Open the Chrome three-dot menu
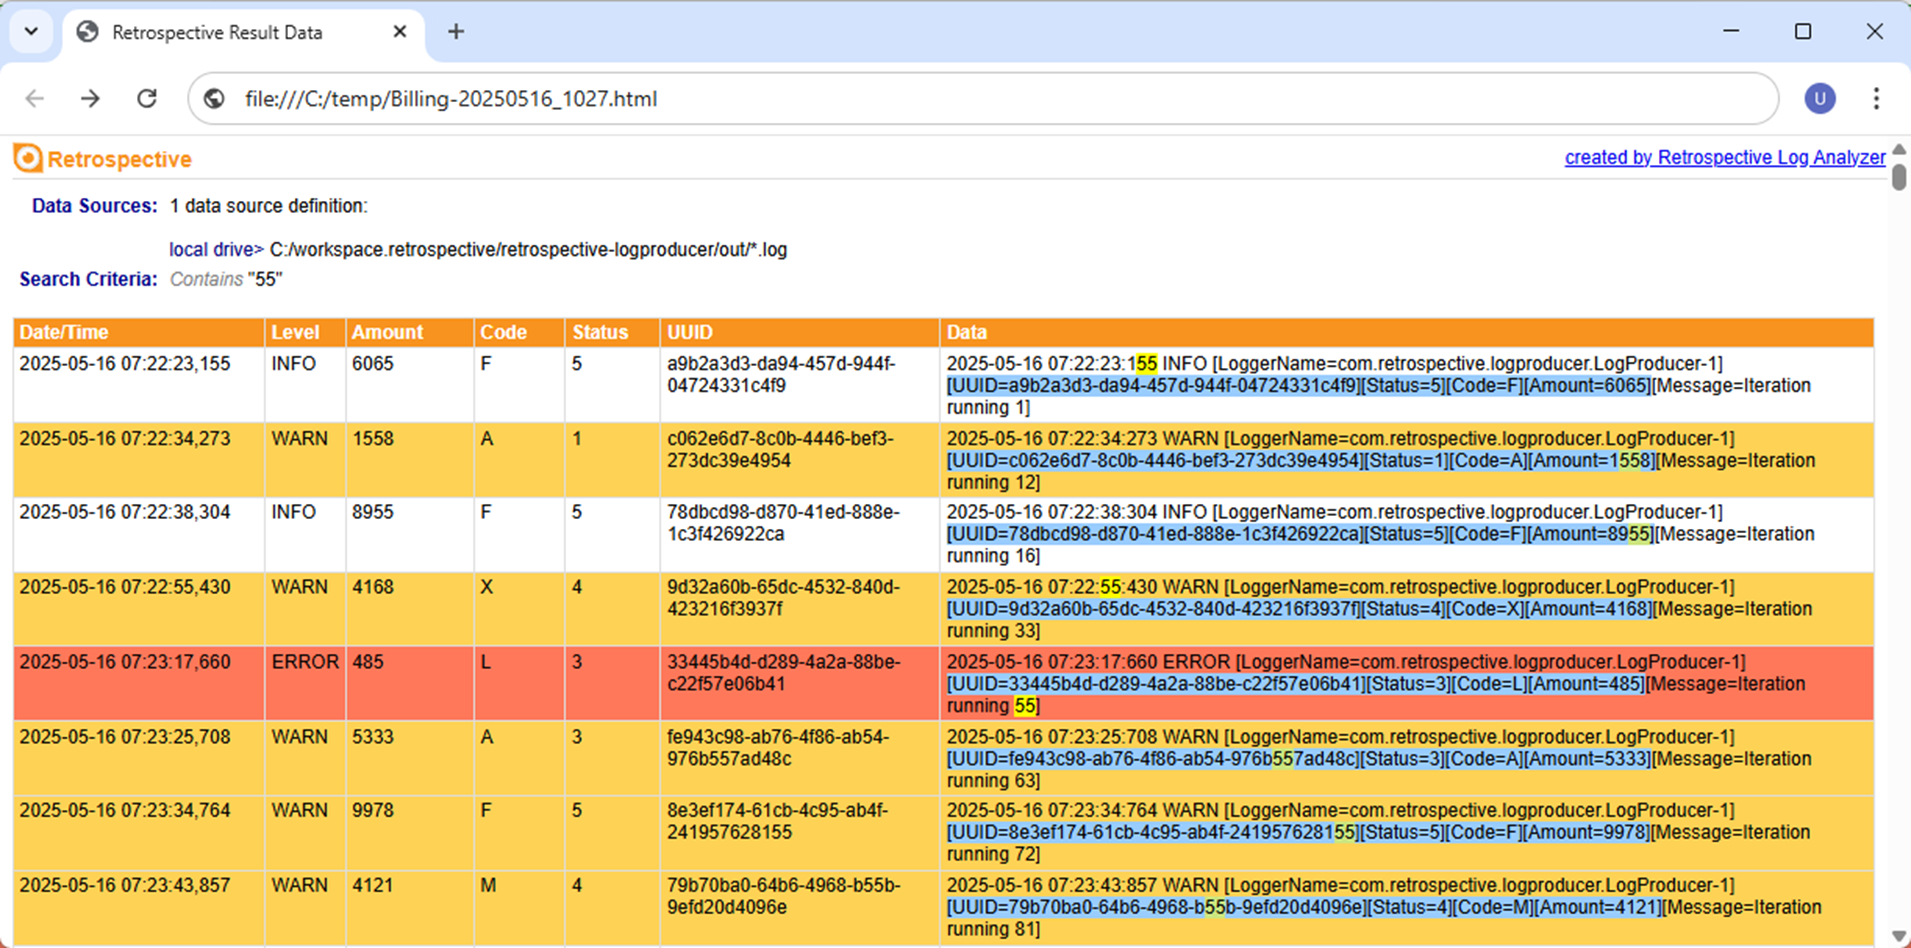Viewport: 1911px width, 948px height. point(1876,98)
